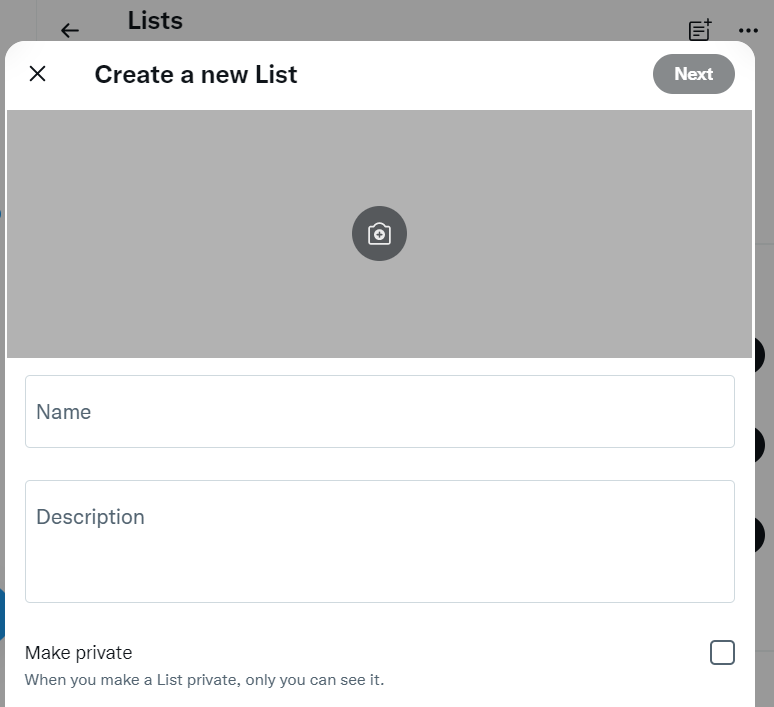Check the Make private checkbox

[722, 652]
